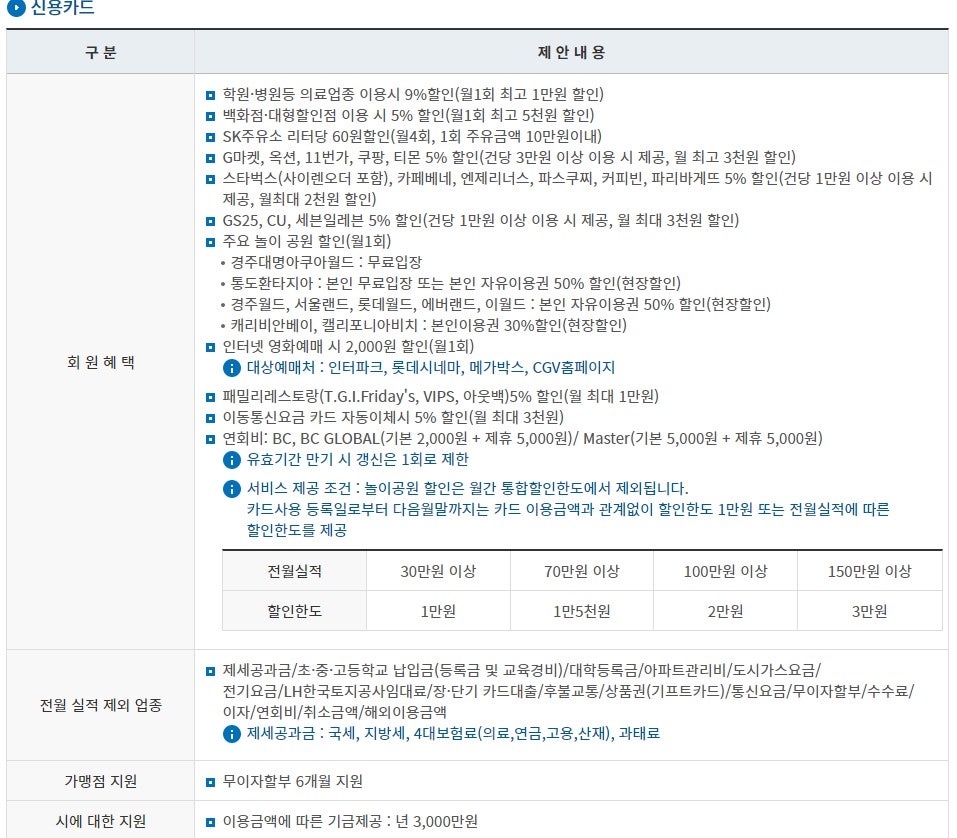The height and width of the screenshot is (838, 957).
Task: Click the 패밀리레스토랑 5% 할인 text
Action: point(441,397)
